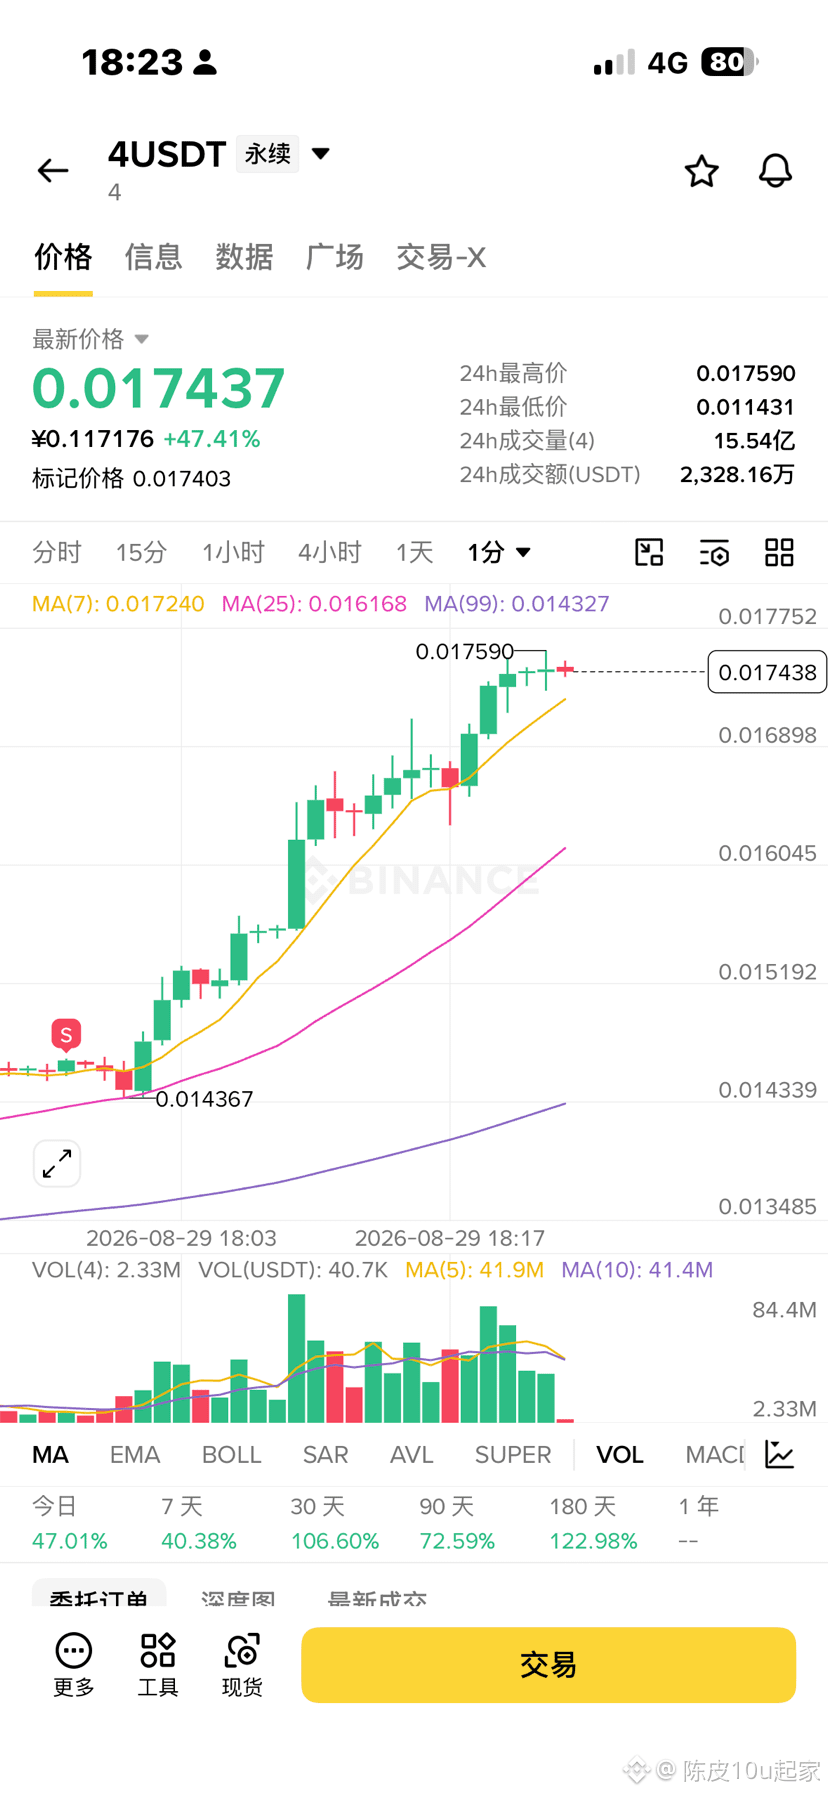This screenshot has width=828, height=1796.
Task: Expand chart to fullscreen with arrows icon
Action: point(57,1163)
